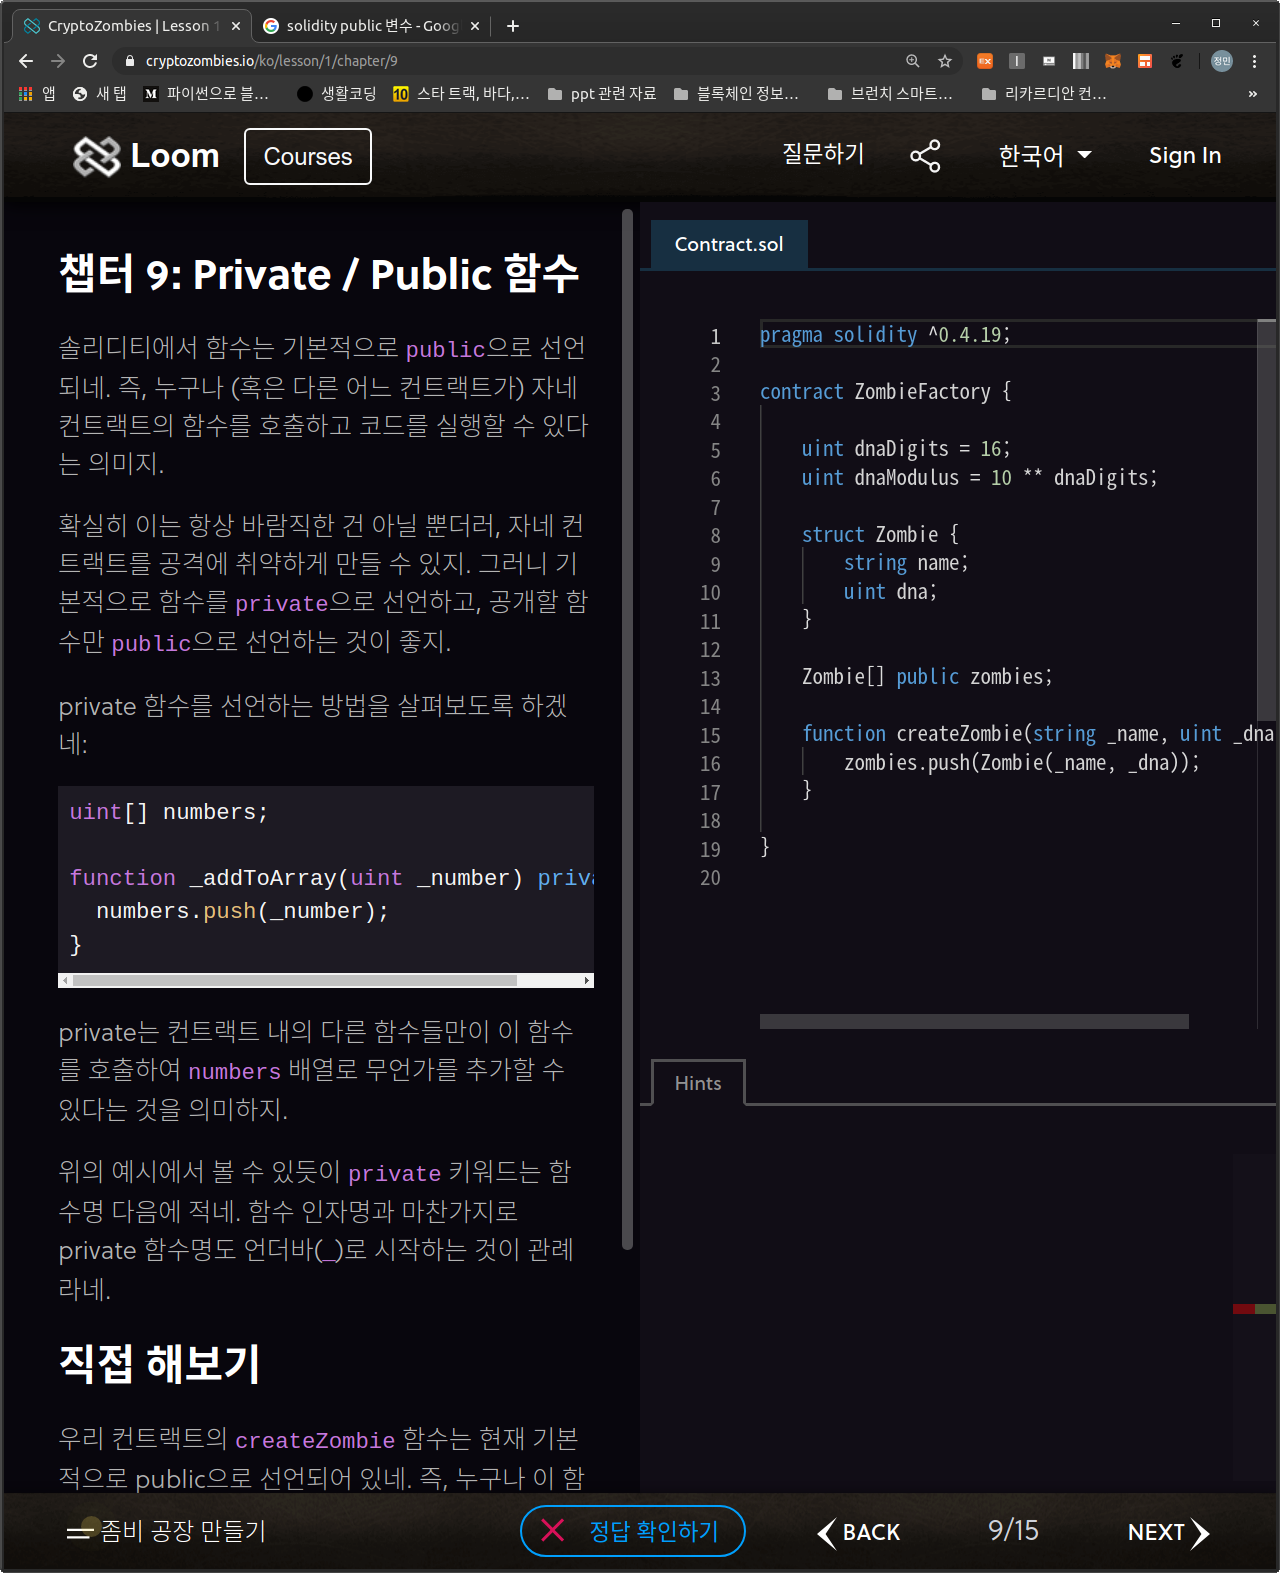1280x1573 pixels.
Task: Select the Contract.sol tab
Action: 729,244
